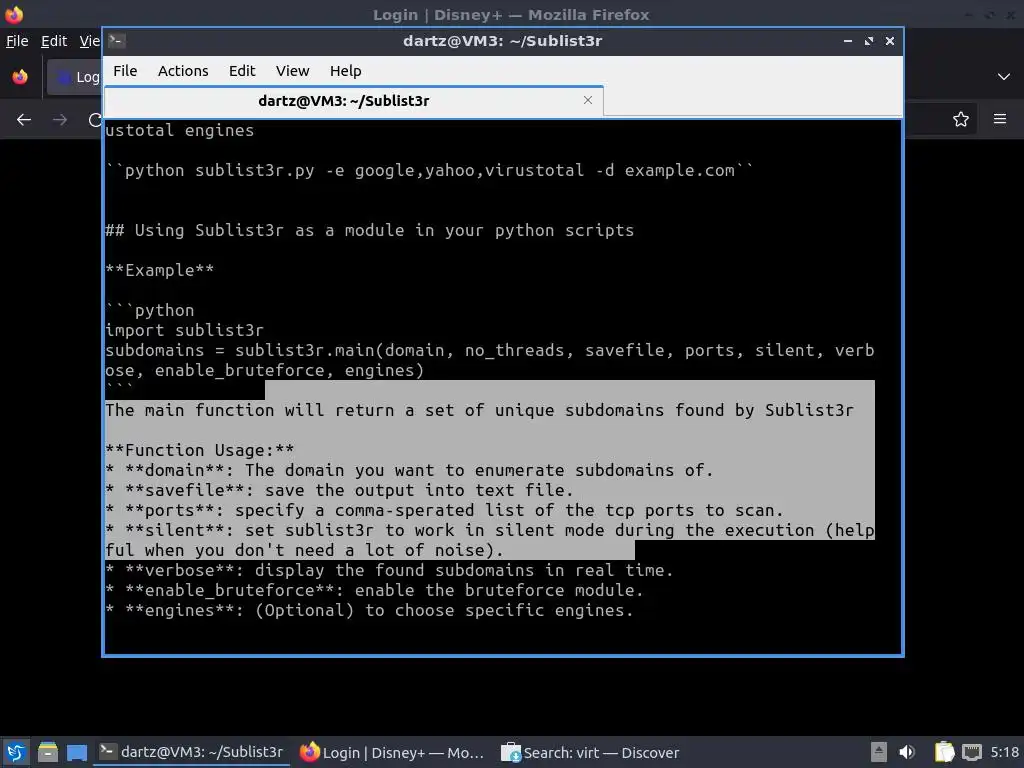The width and height of the screenshot is (1024, 768).
Task: Maximize the terminal window
Action: click(x=869, y=40)
